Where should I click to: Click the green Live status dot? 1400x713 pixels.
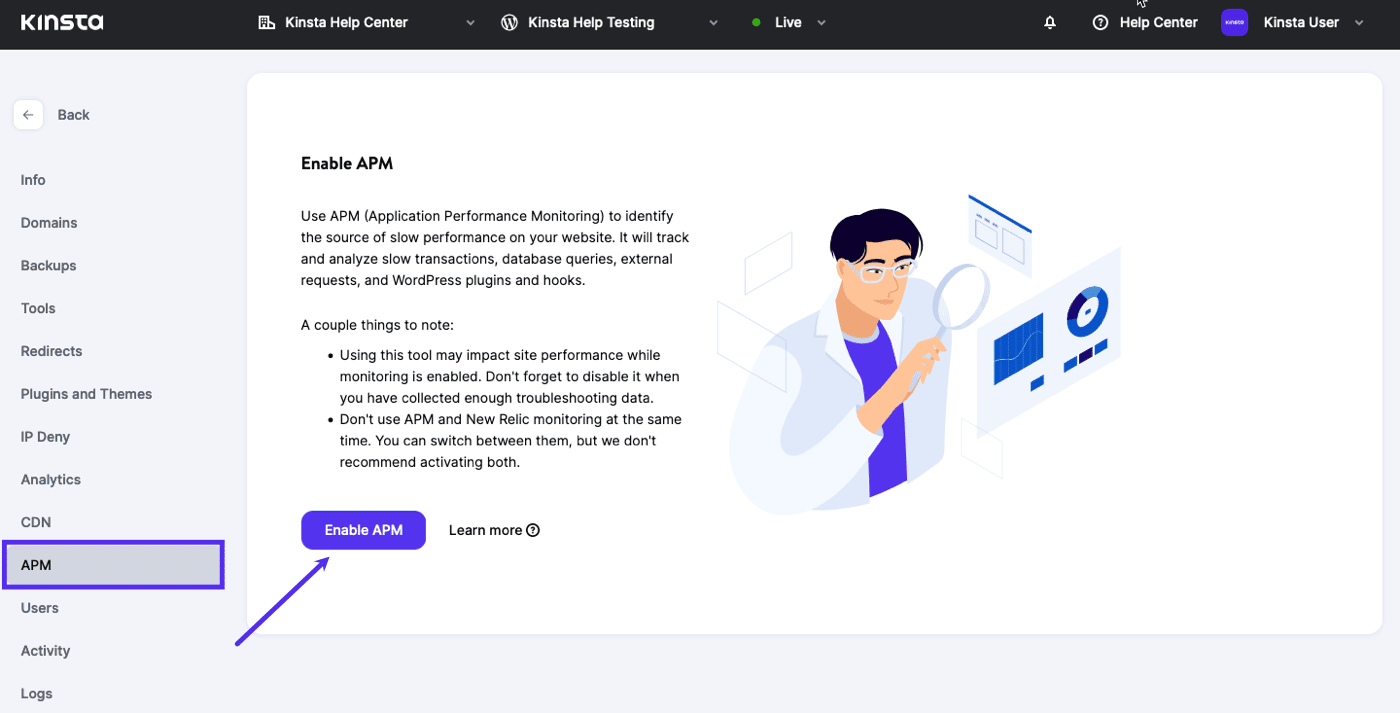pyautogui.click(x=756, y=23)
